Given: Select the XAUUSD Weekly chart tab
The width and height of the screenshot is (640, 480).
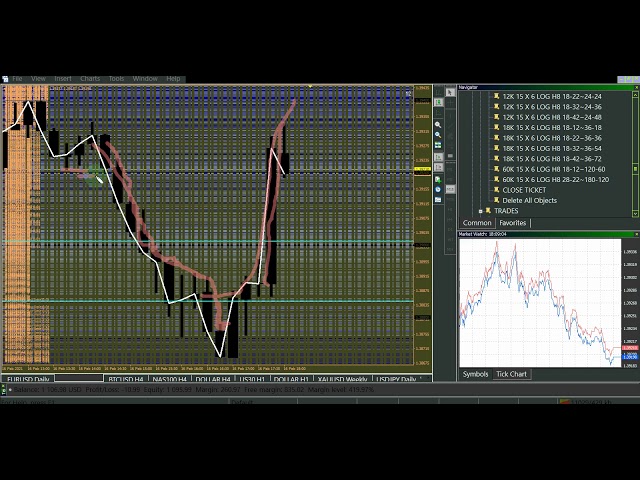Looking at the screenshot, I should coord(343,380).
